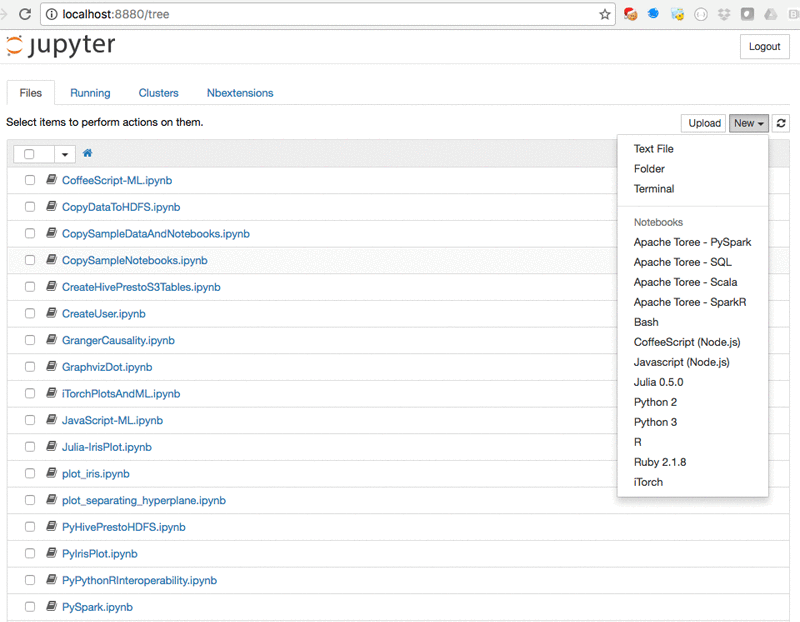Click the home breadcrumb icon above the file list

point(88,153)
